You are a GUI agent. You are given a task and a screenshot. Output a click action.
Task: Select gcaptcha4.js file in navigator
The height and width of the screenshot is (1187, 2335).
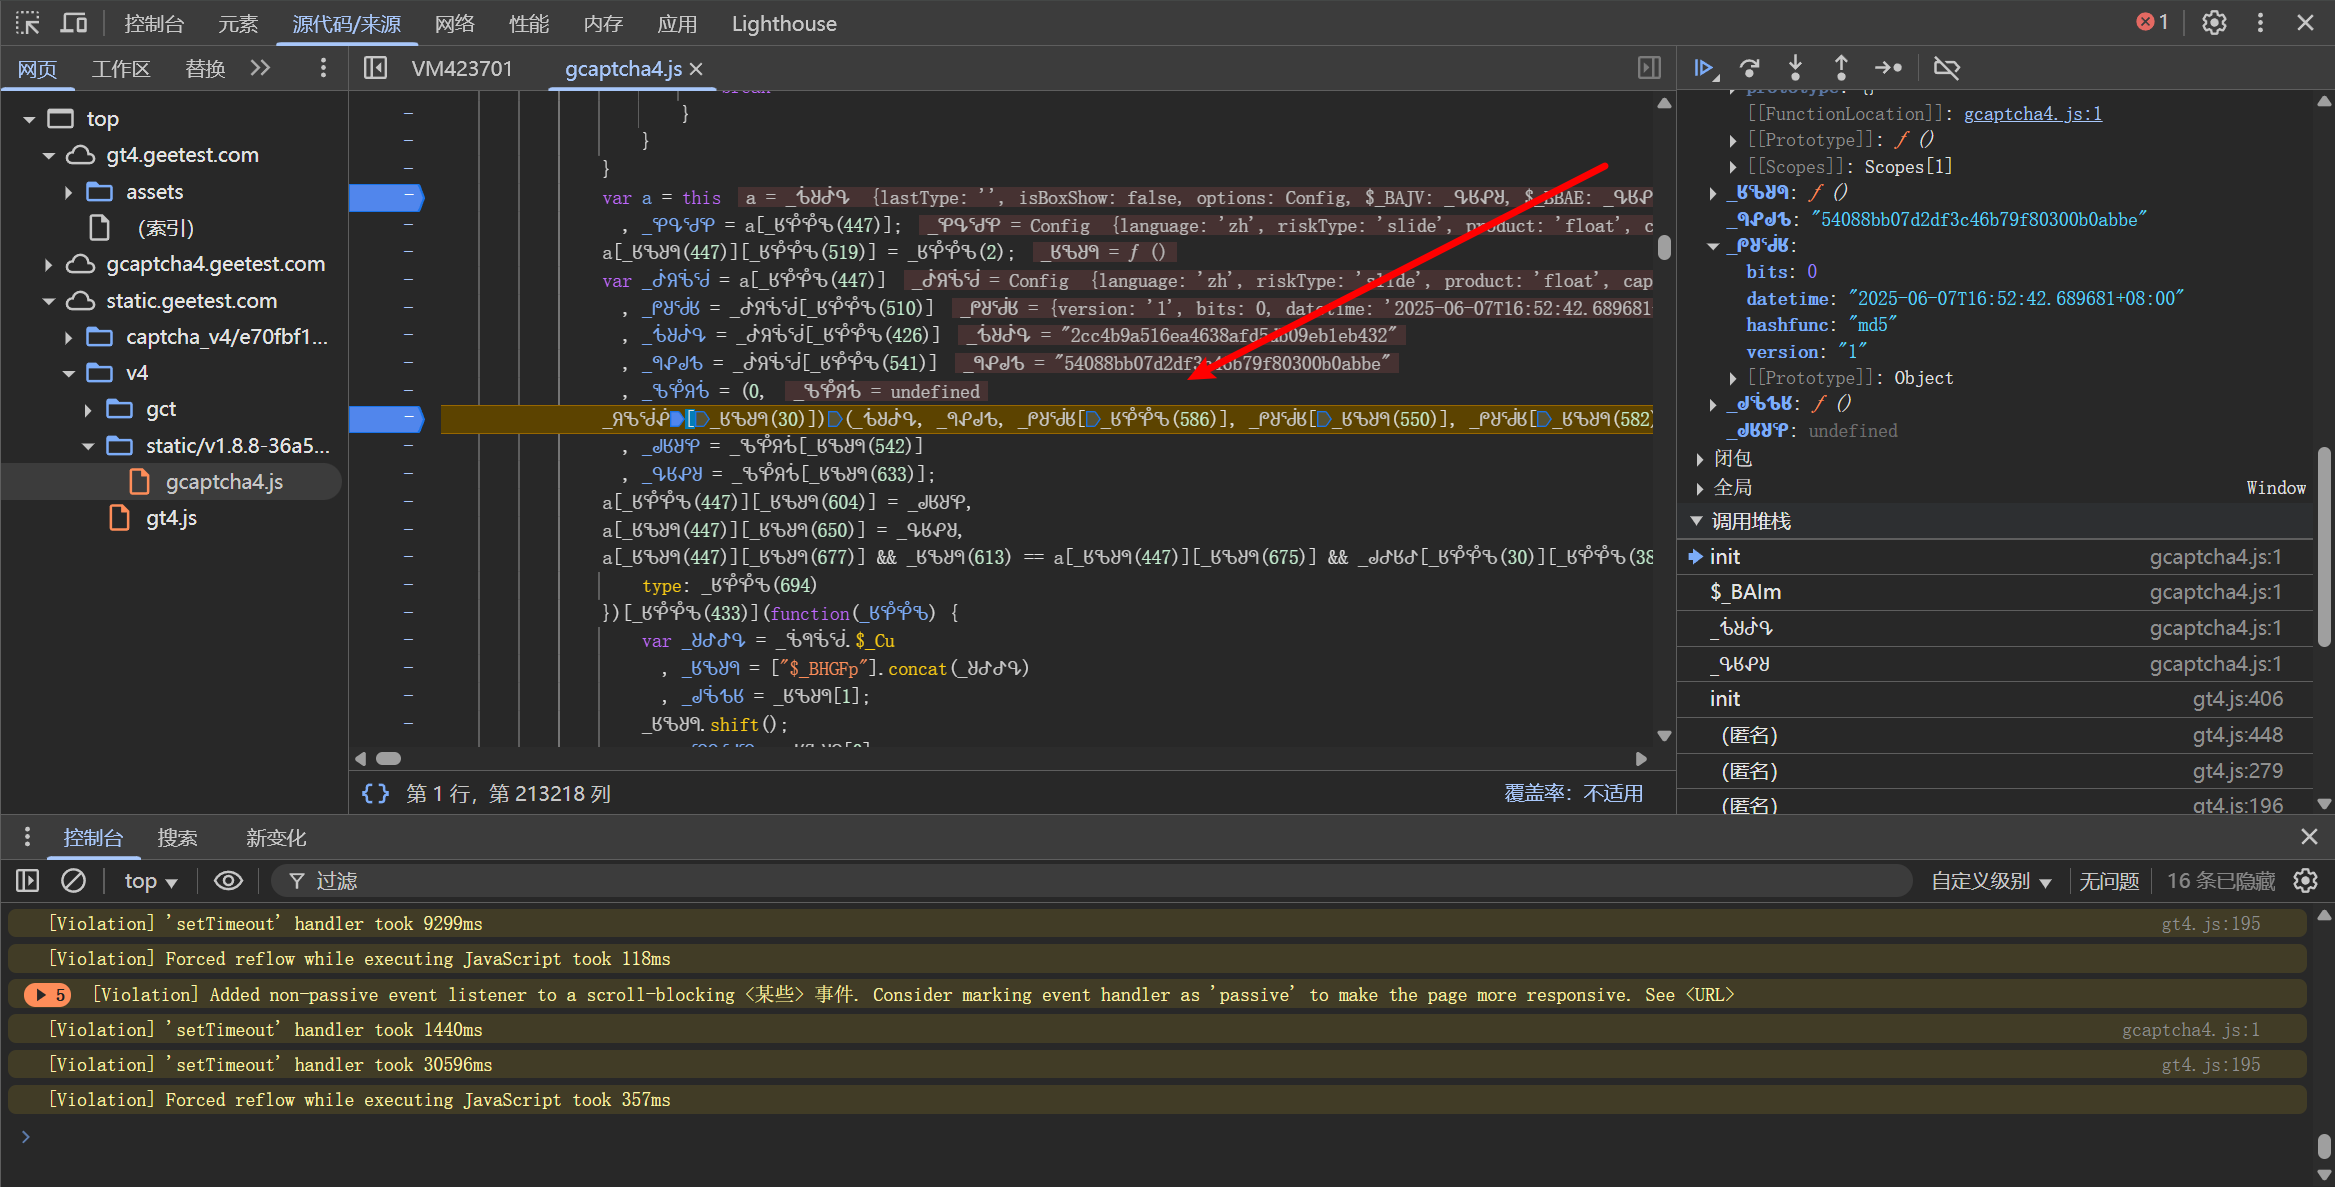[224, 482]
